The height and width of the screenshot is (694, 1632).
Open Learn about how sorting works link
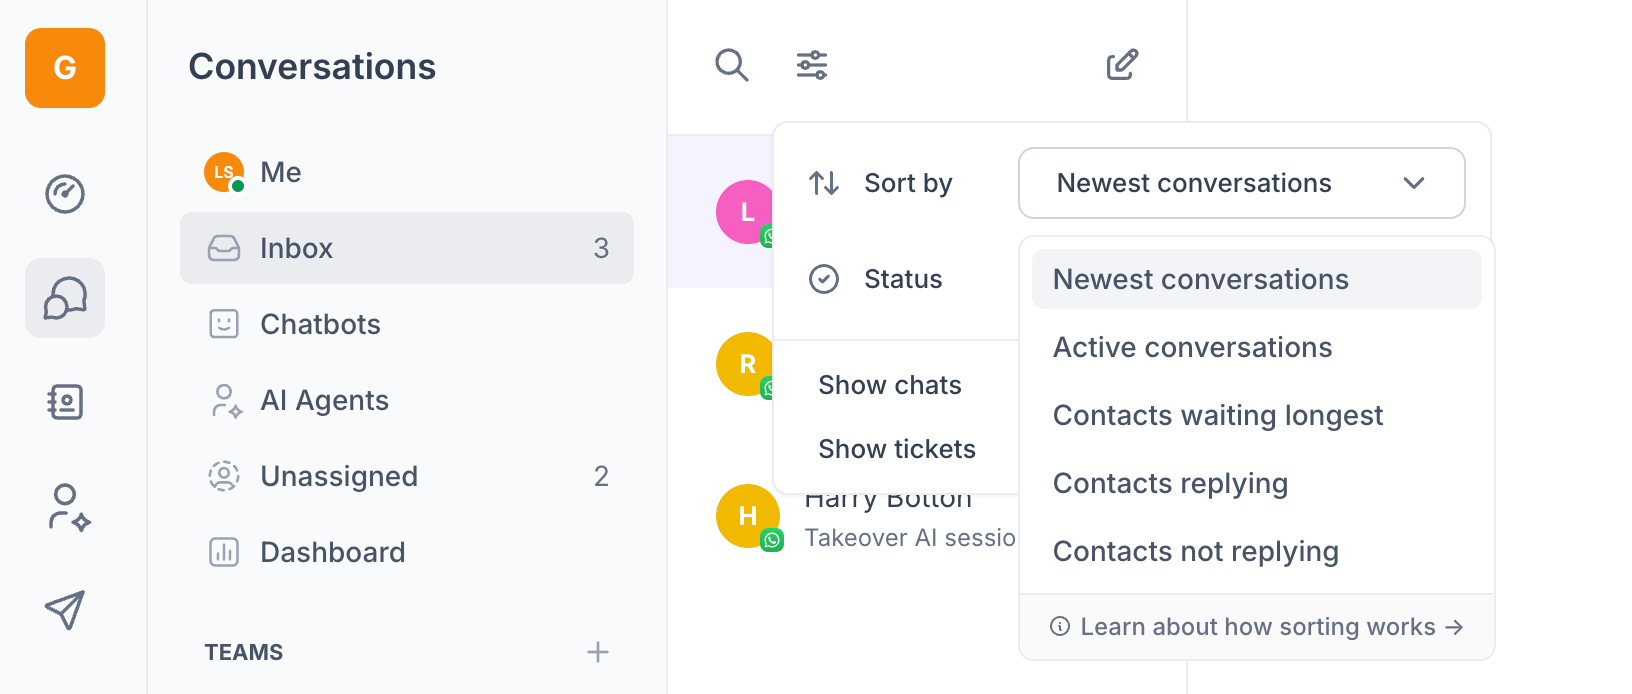(1257, 627)
